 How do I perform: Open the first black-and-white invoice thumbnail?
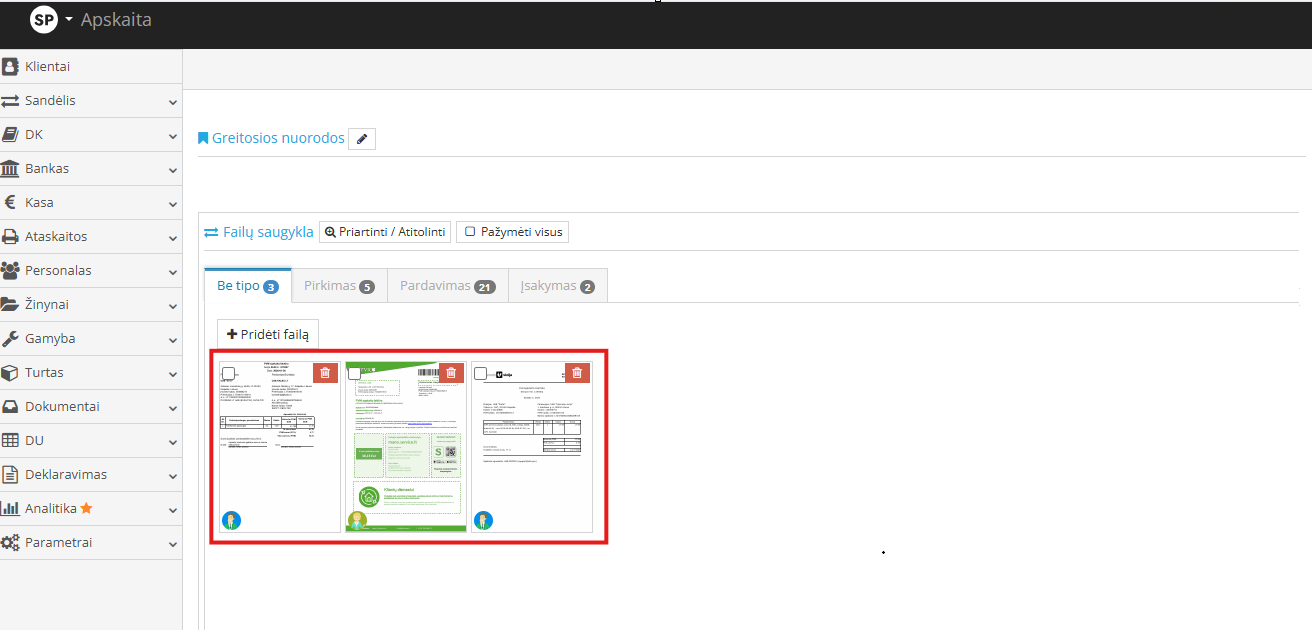point(280,447)
